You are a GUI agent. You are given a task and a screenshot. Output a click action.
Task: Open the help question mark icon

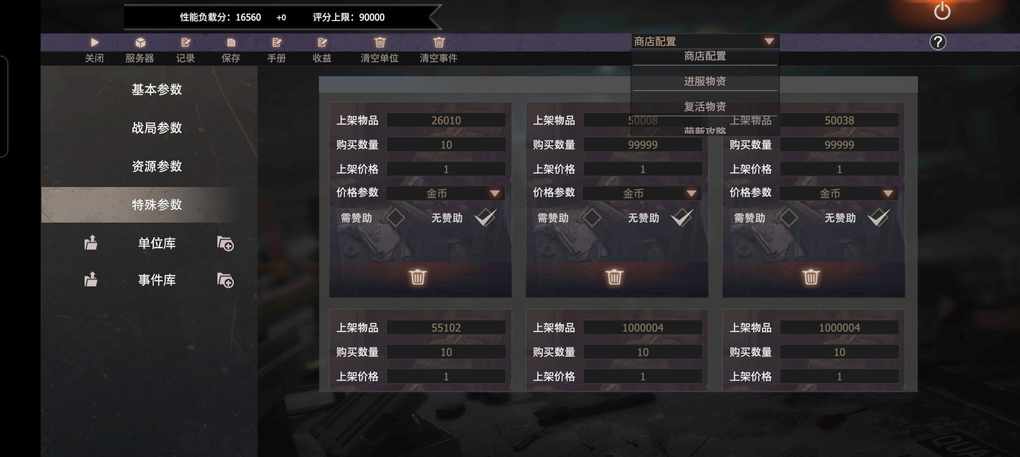[x=937, y=43]
